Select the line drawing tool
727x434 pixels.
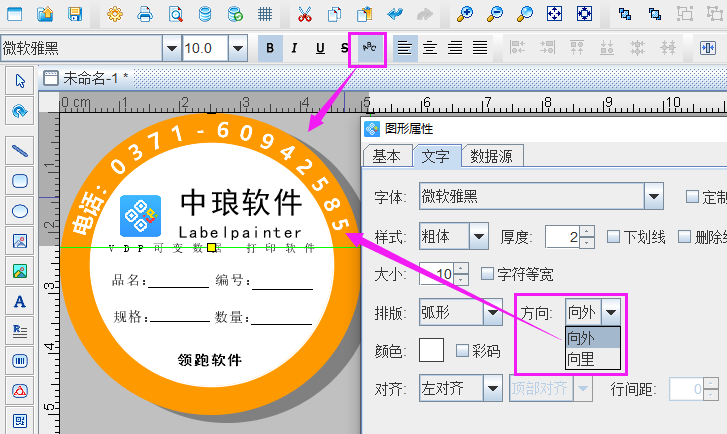(19, 151)
